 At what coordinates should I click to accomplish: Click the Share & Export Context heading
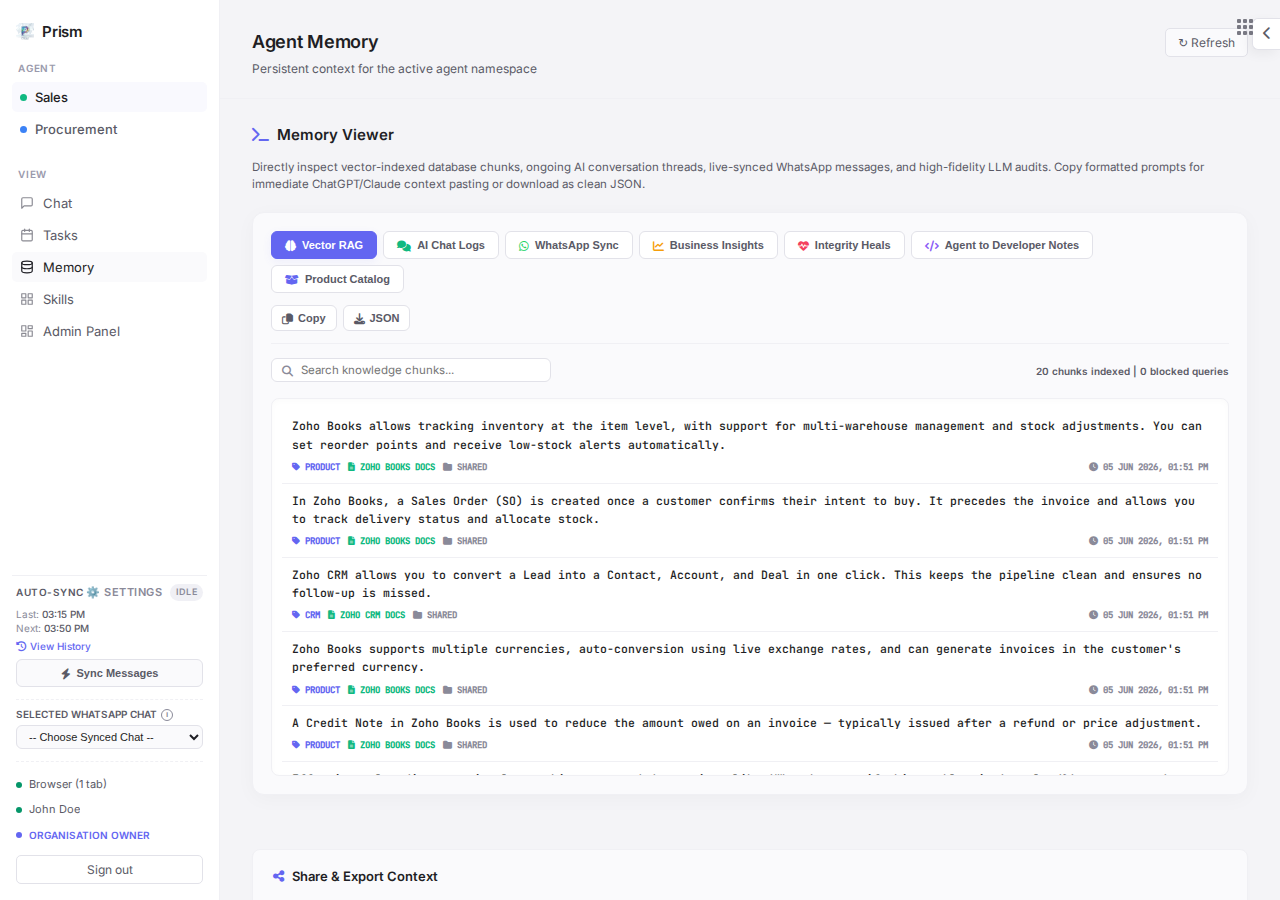(x=365, y=876)
